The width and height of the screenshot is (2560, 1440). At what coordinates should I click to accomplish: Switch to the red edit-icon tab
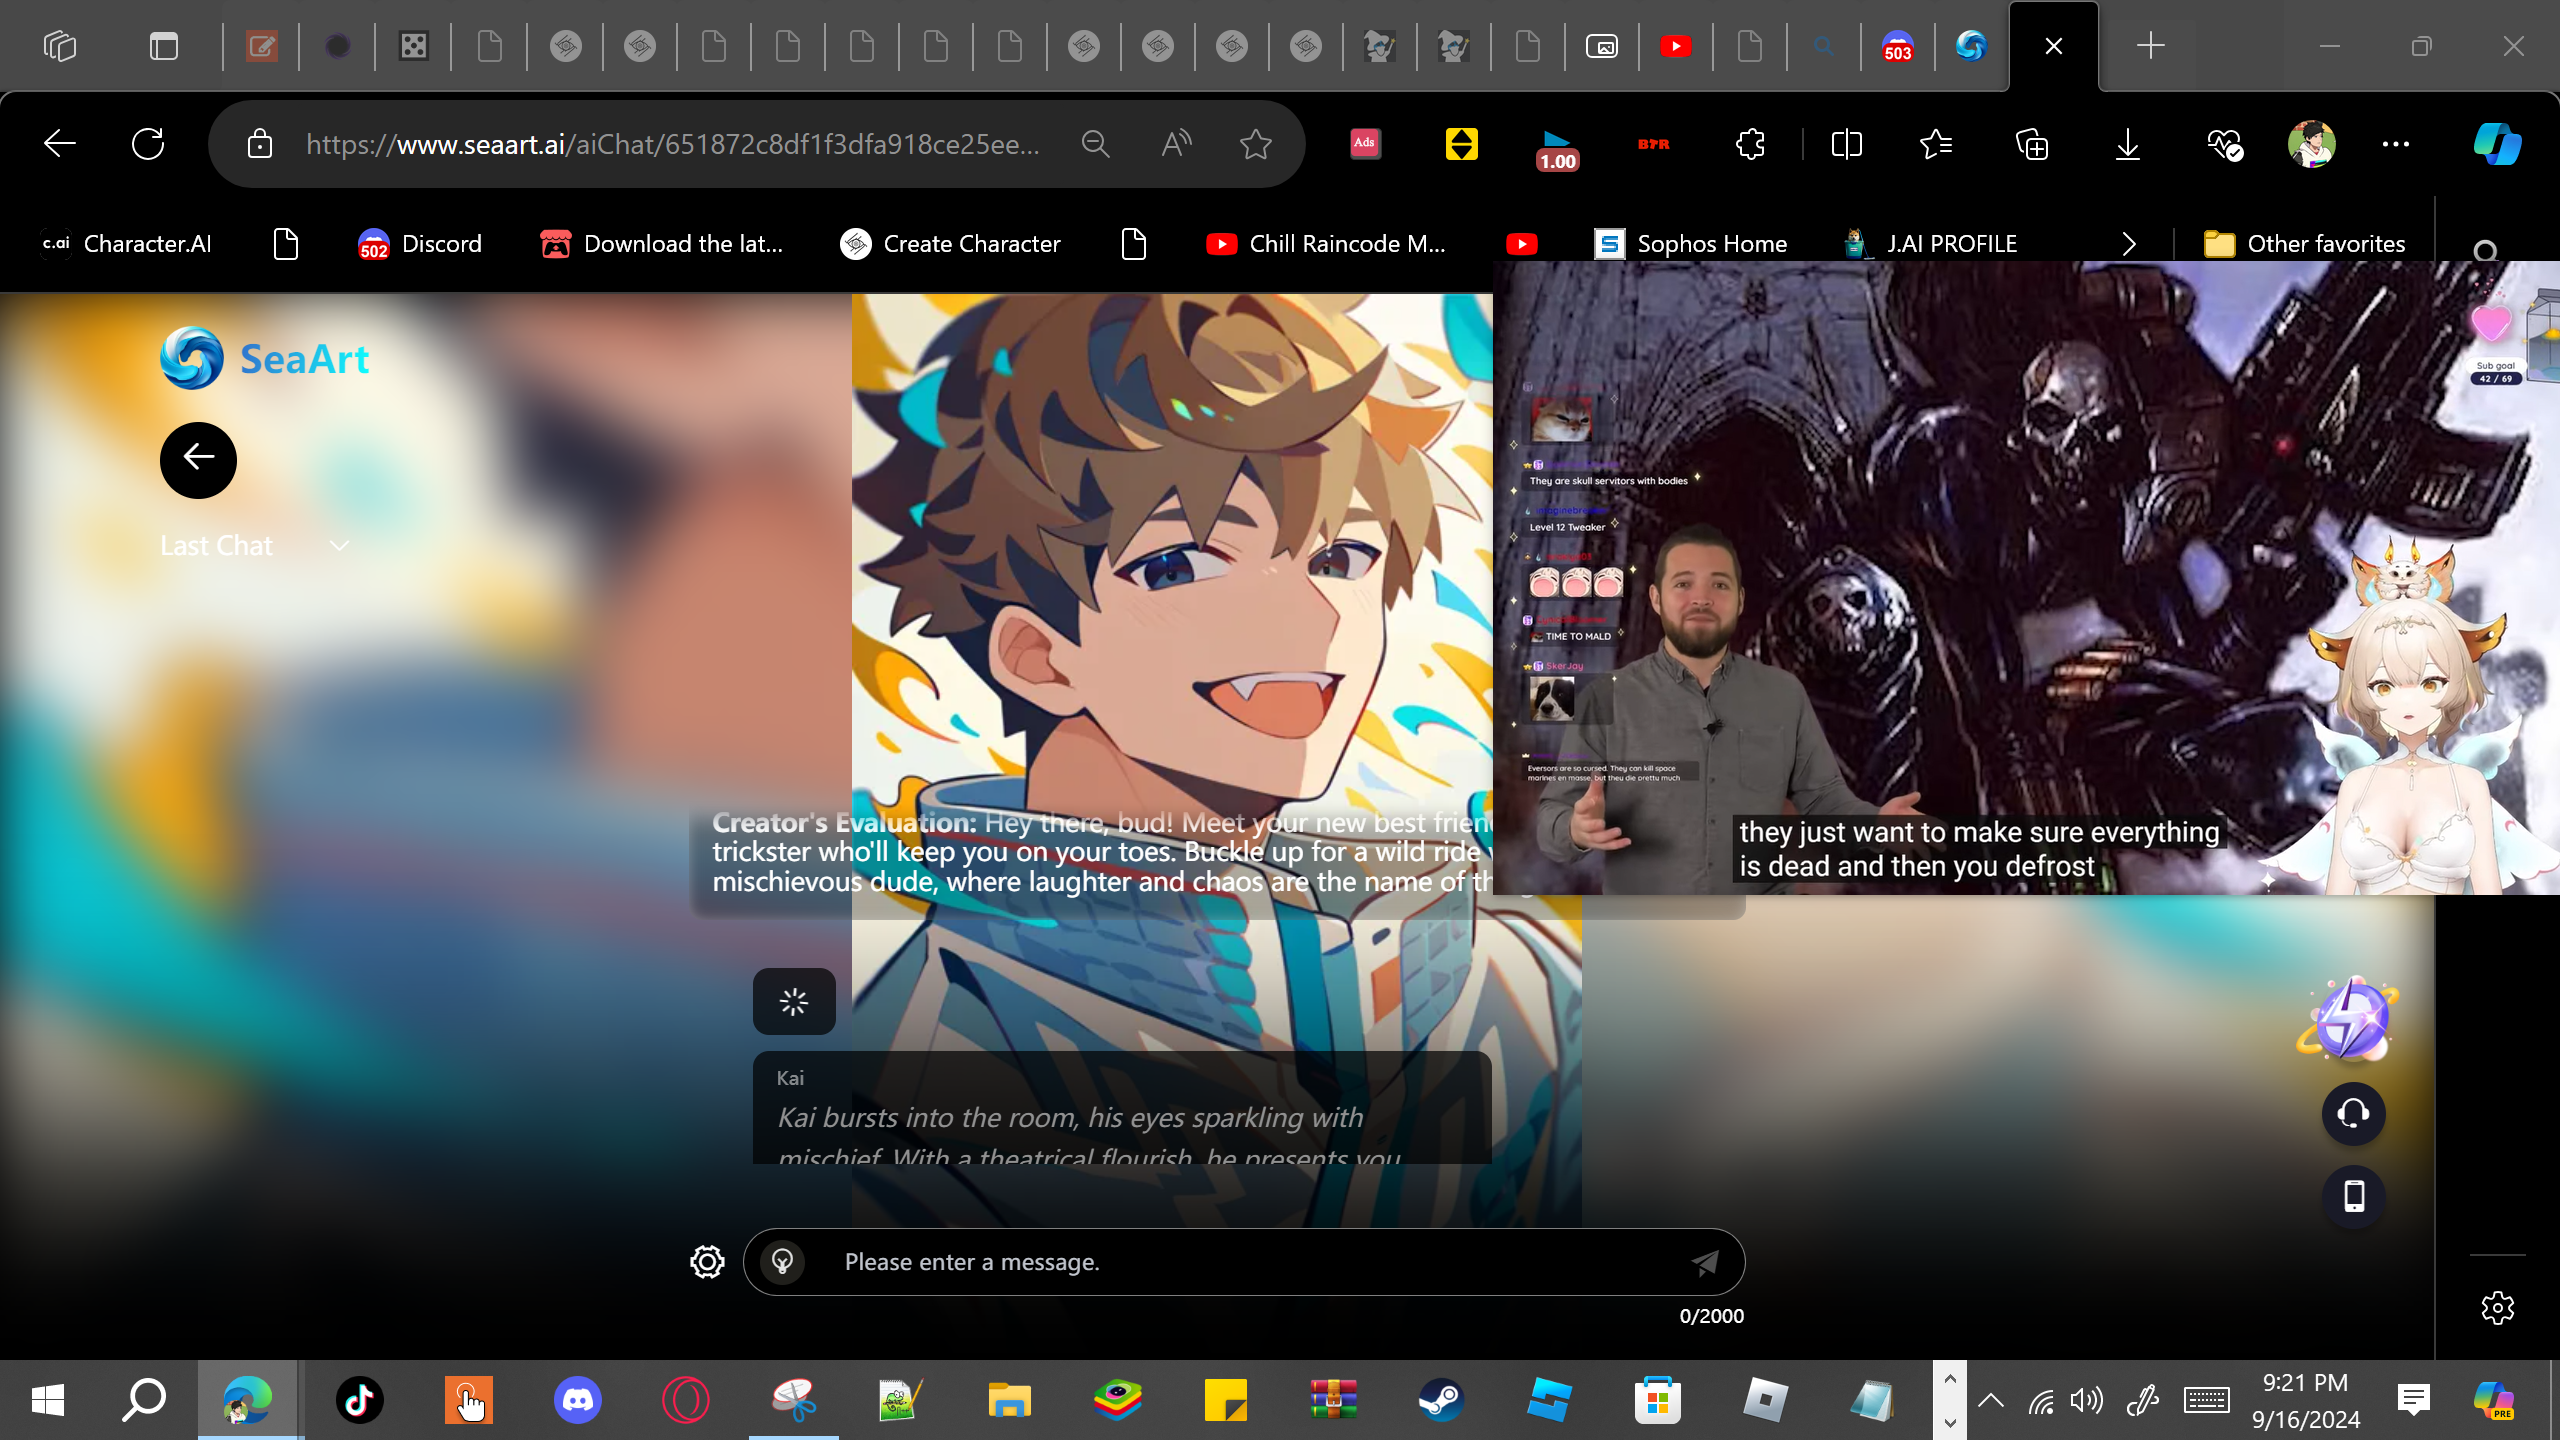click(x=262, y=46)
